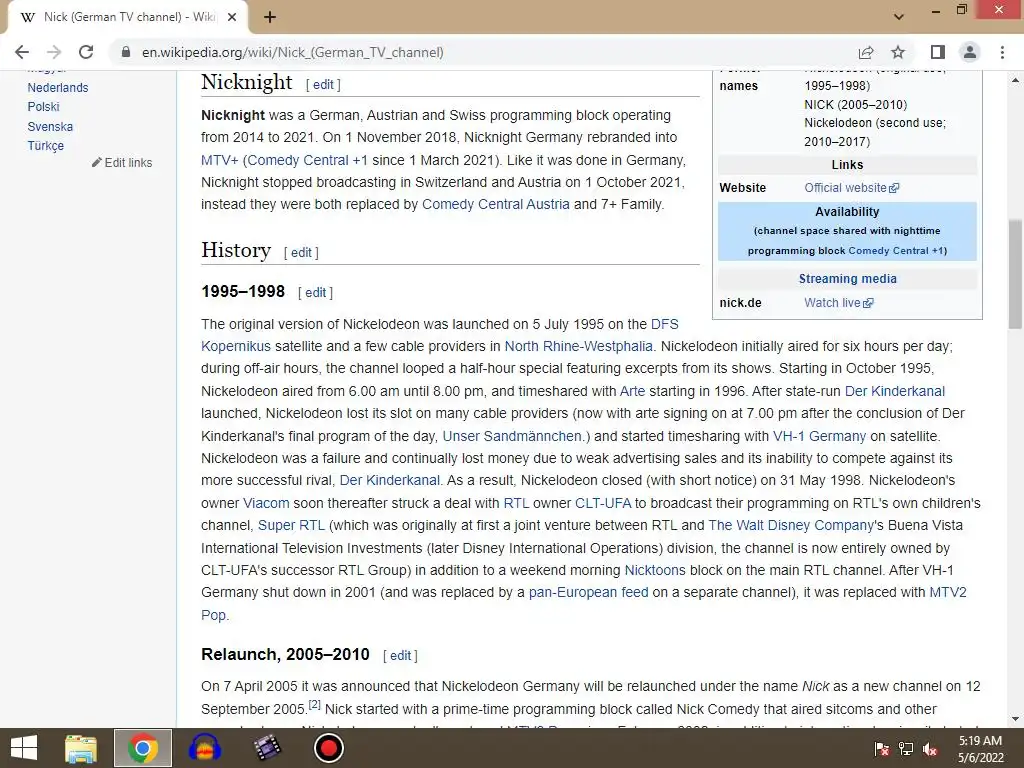Open the Arte link

click(x=632, y=391)
